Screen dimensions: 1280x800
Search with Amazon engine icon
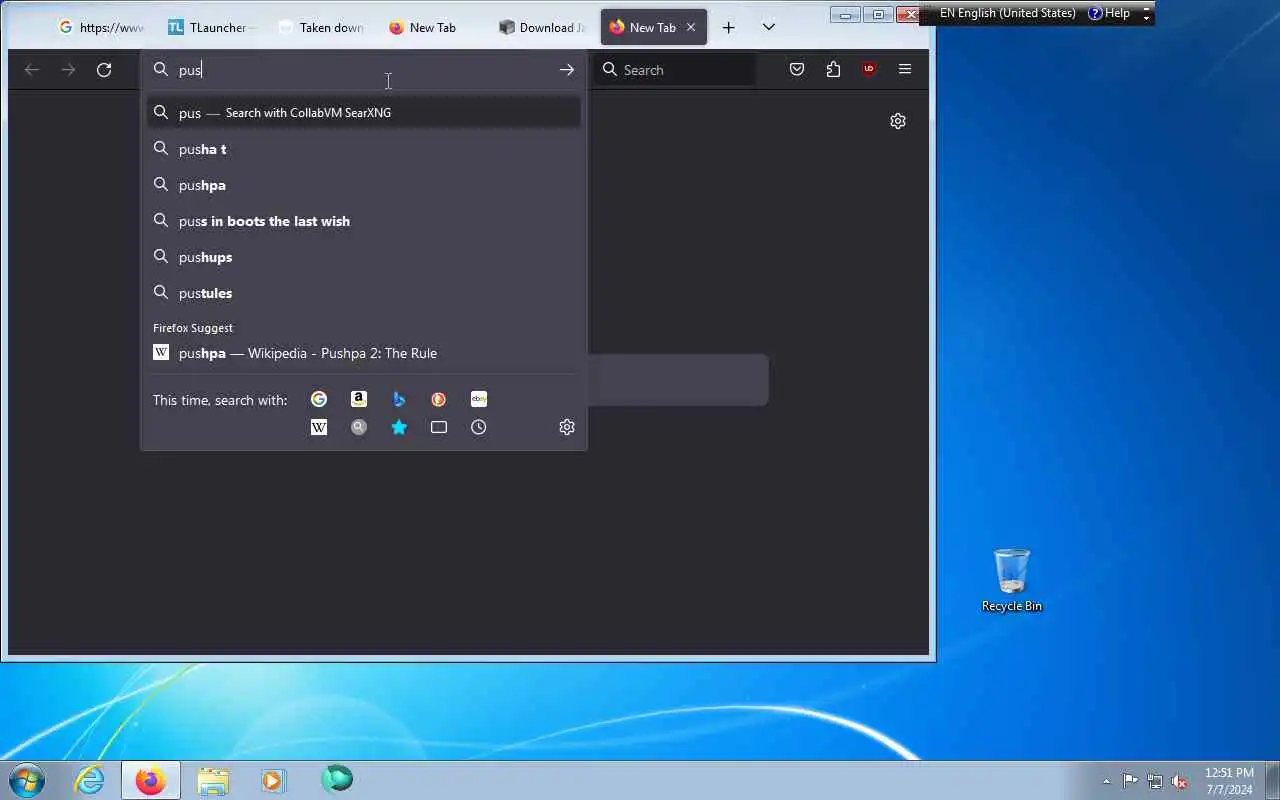pos(359,399)
